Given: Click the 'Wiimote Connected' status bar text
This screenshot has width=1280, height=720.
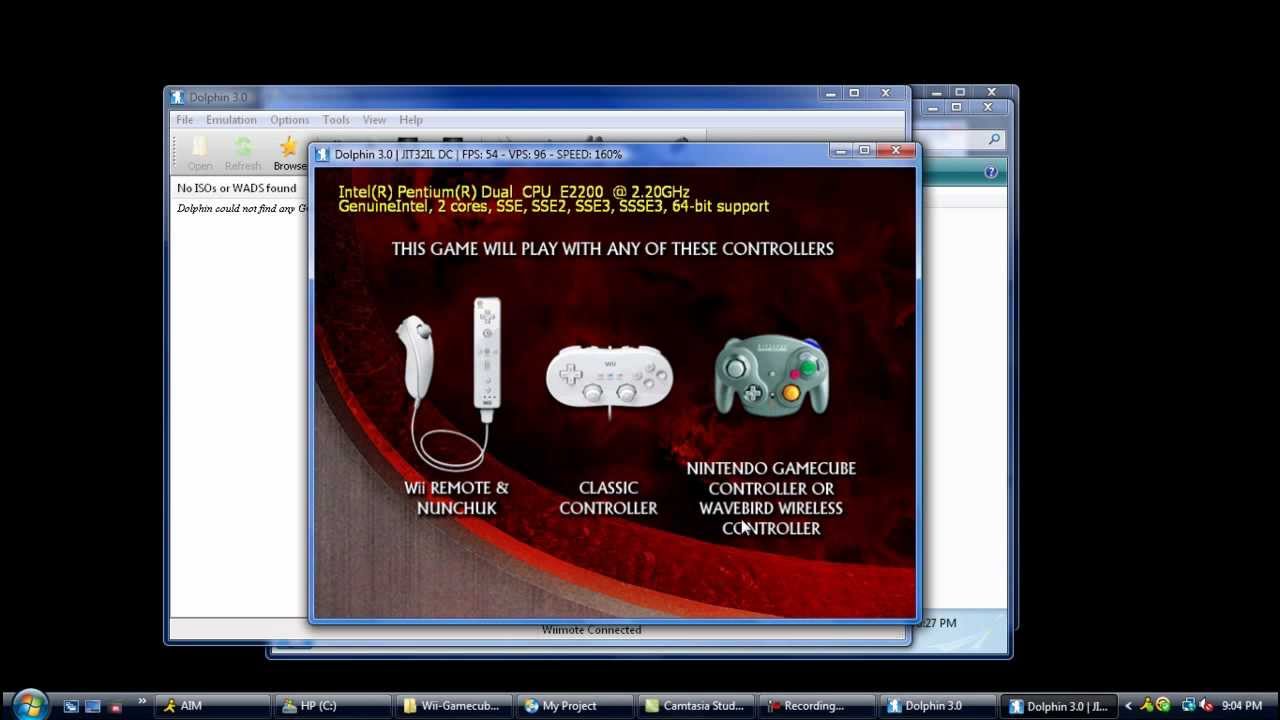Looking at the screenshot, I should (x=591, y=630).
